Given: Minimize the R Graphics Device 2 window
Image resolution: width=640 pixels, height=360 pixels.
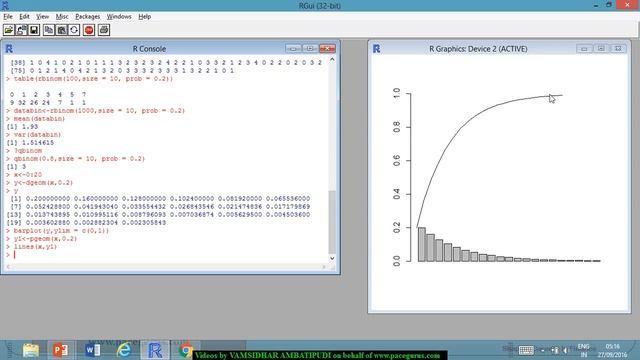Looking at the screenshot, I should coord(584,49).
